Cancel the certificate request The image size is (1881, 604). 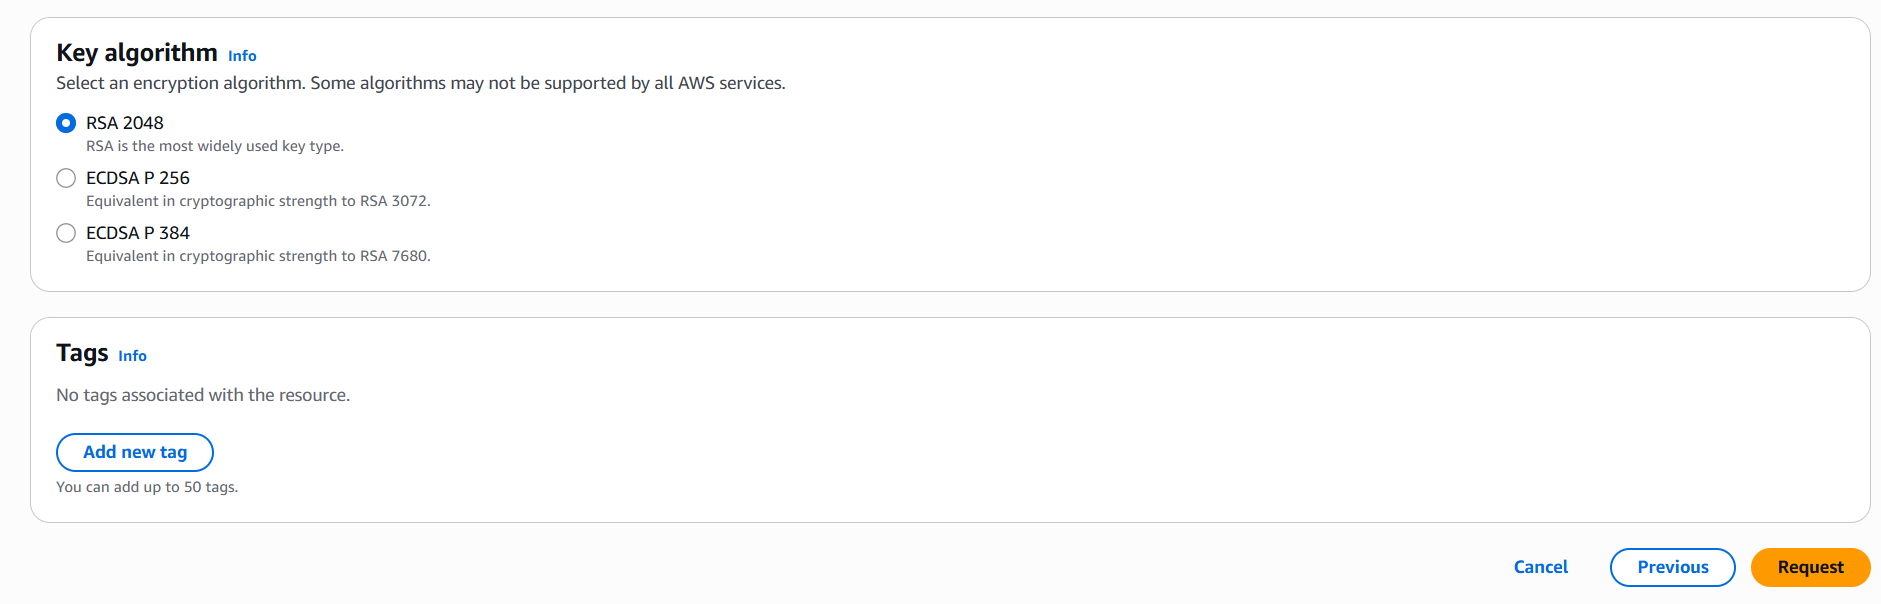click(1540, 567)
